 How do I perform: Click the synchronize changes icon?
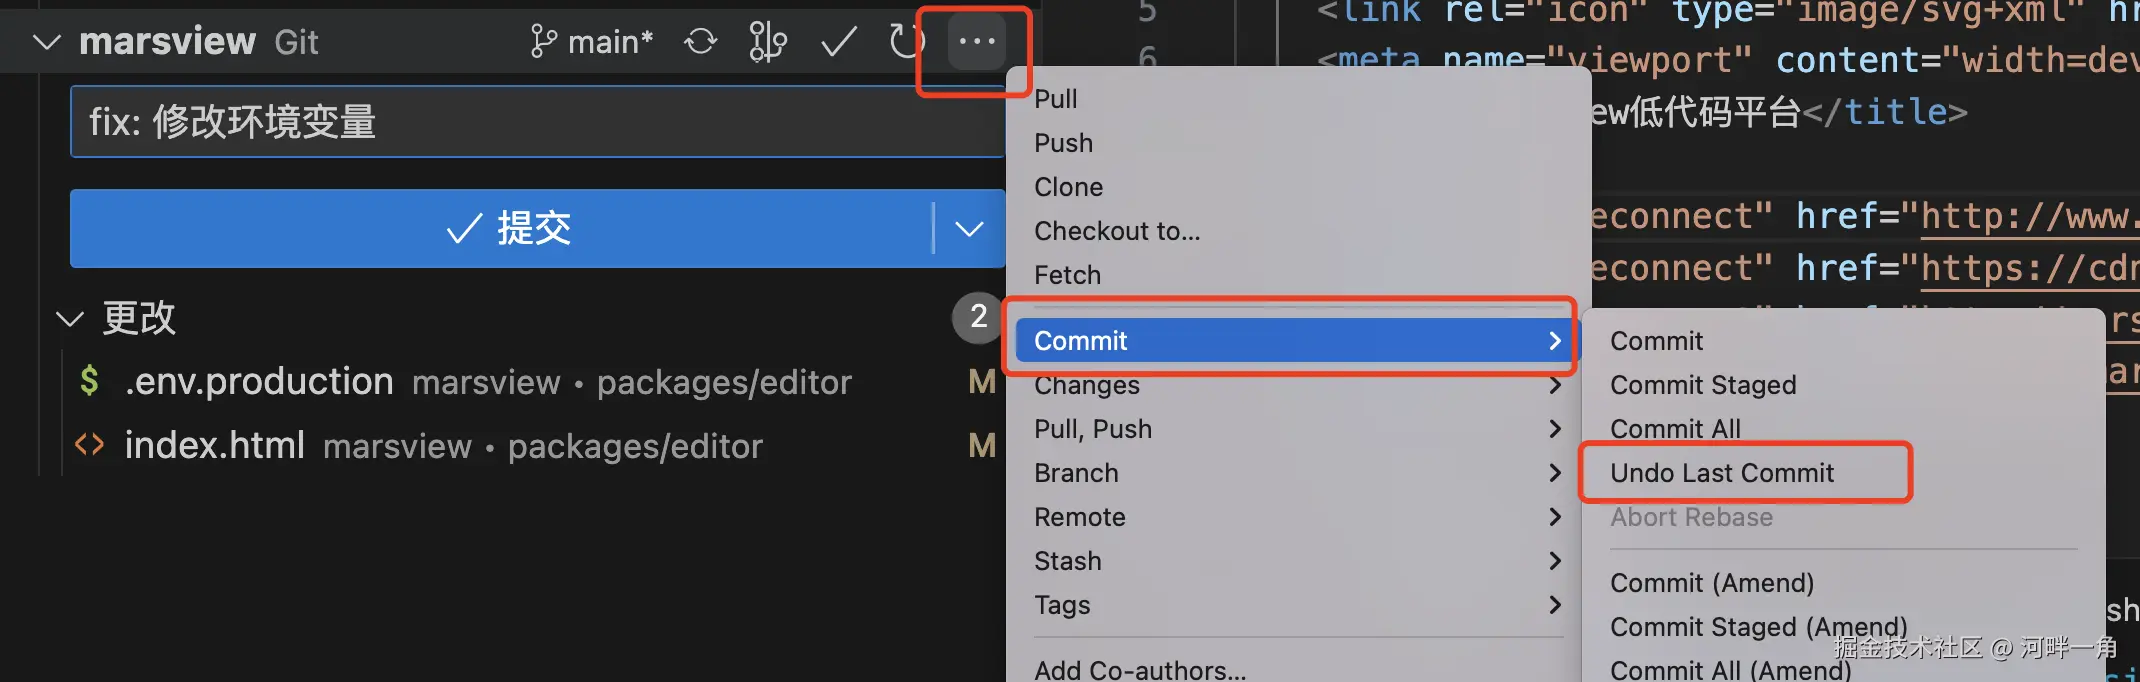(700, 41)
